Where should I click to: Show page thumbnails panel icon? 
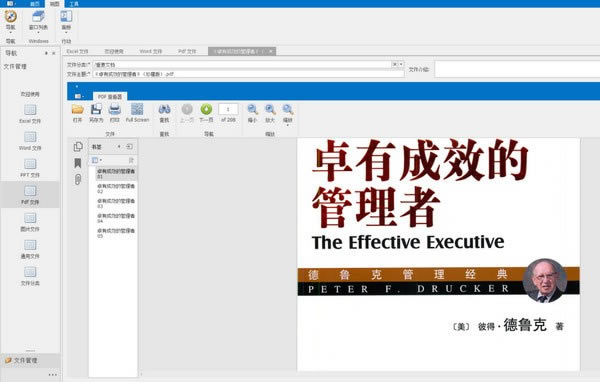(78, 147)
